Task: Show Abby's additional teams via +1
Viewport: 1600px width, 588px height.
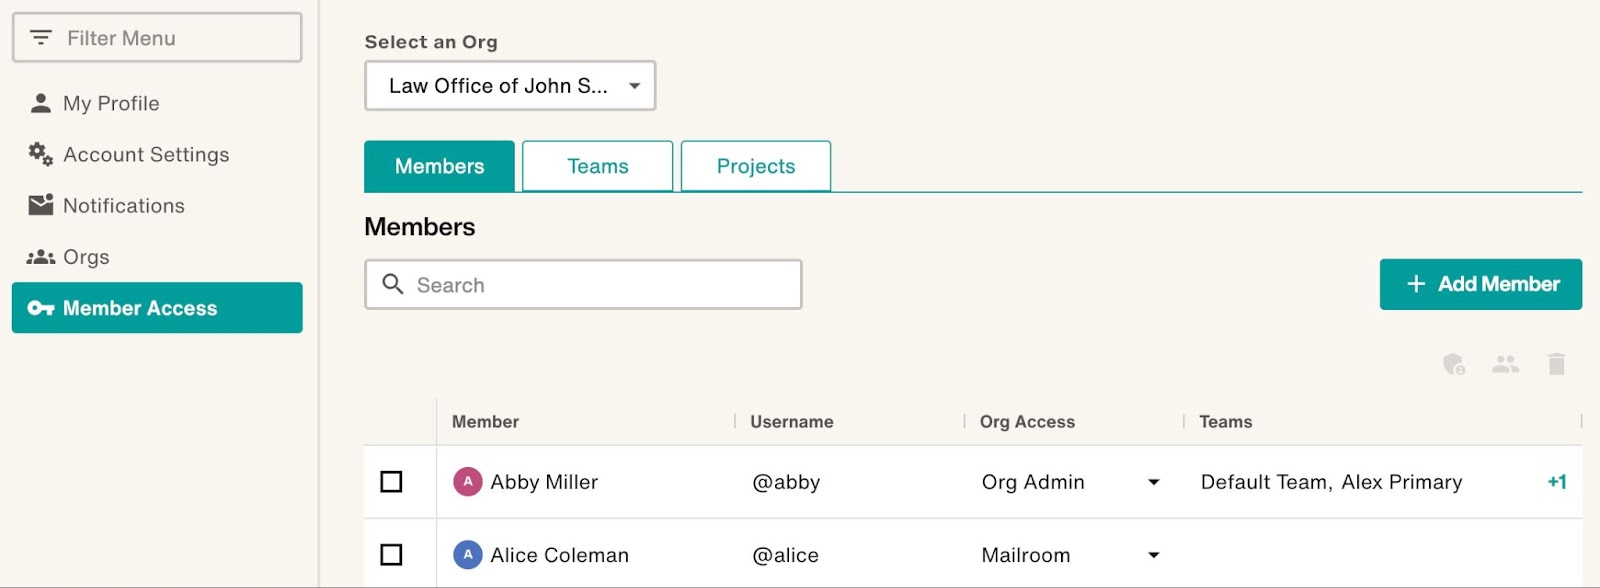Action: [x=1557, y=482]
